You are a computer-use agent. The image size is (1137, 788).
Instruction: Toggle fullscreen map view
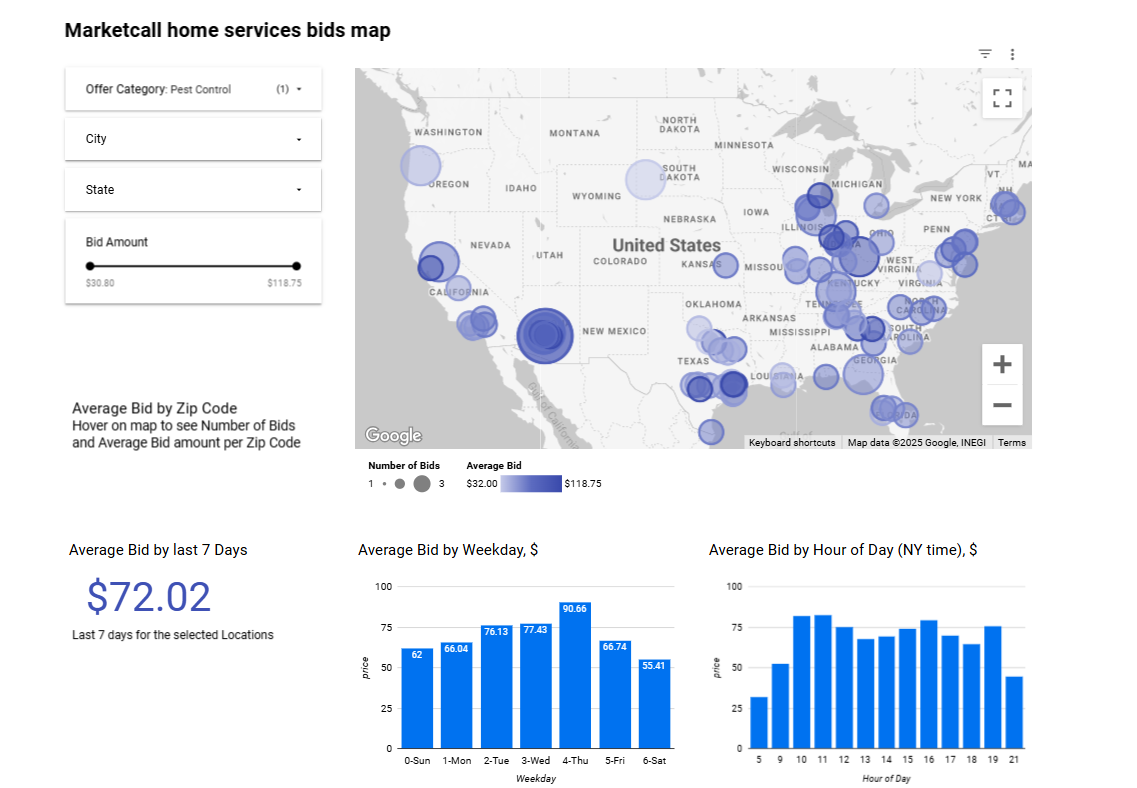(x=1002, y=98)
